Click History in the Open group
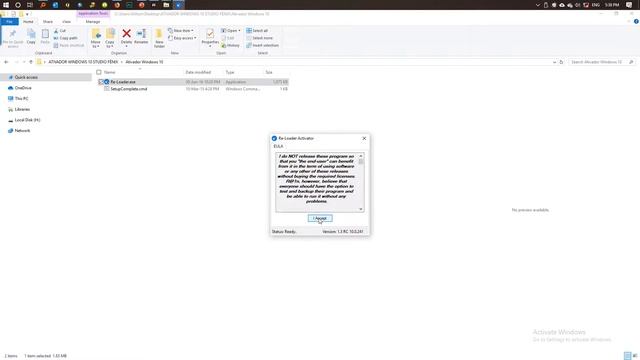Screen dimensions: 640x360 click(231, 45)
